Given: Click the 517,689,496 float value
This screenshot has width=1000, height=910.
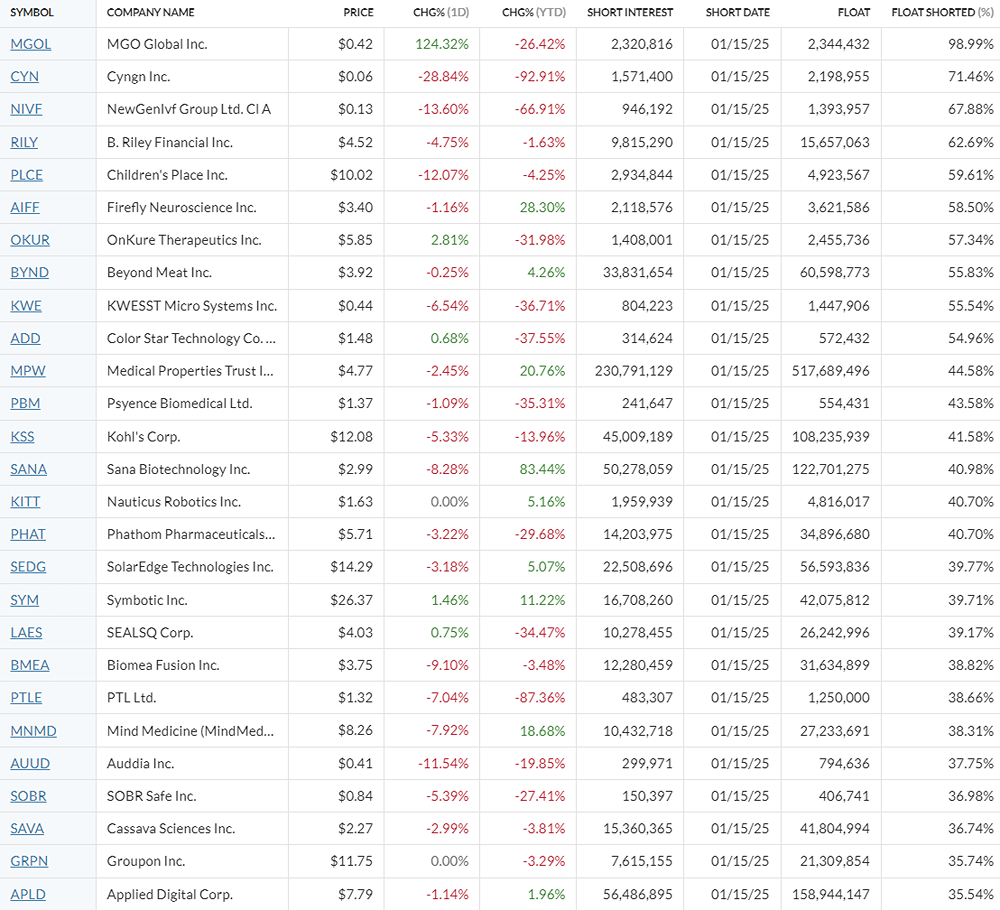Looking at the screenshot, I should click(x=831, y=371).
